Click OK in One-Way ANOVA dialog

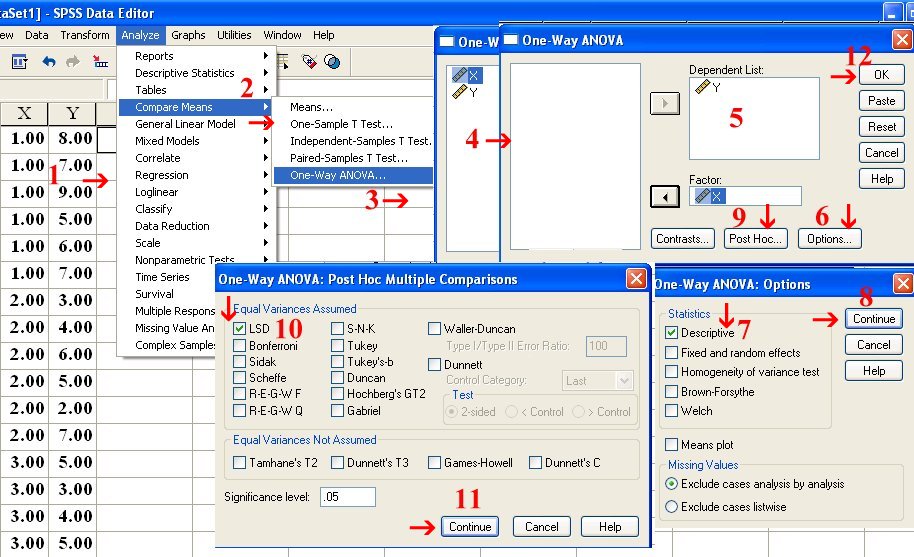pyautogui.click(x=881, y=75)
